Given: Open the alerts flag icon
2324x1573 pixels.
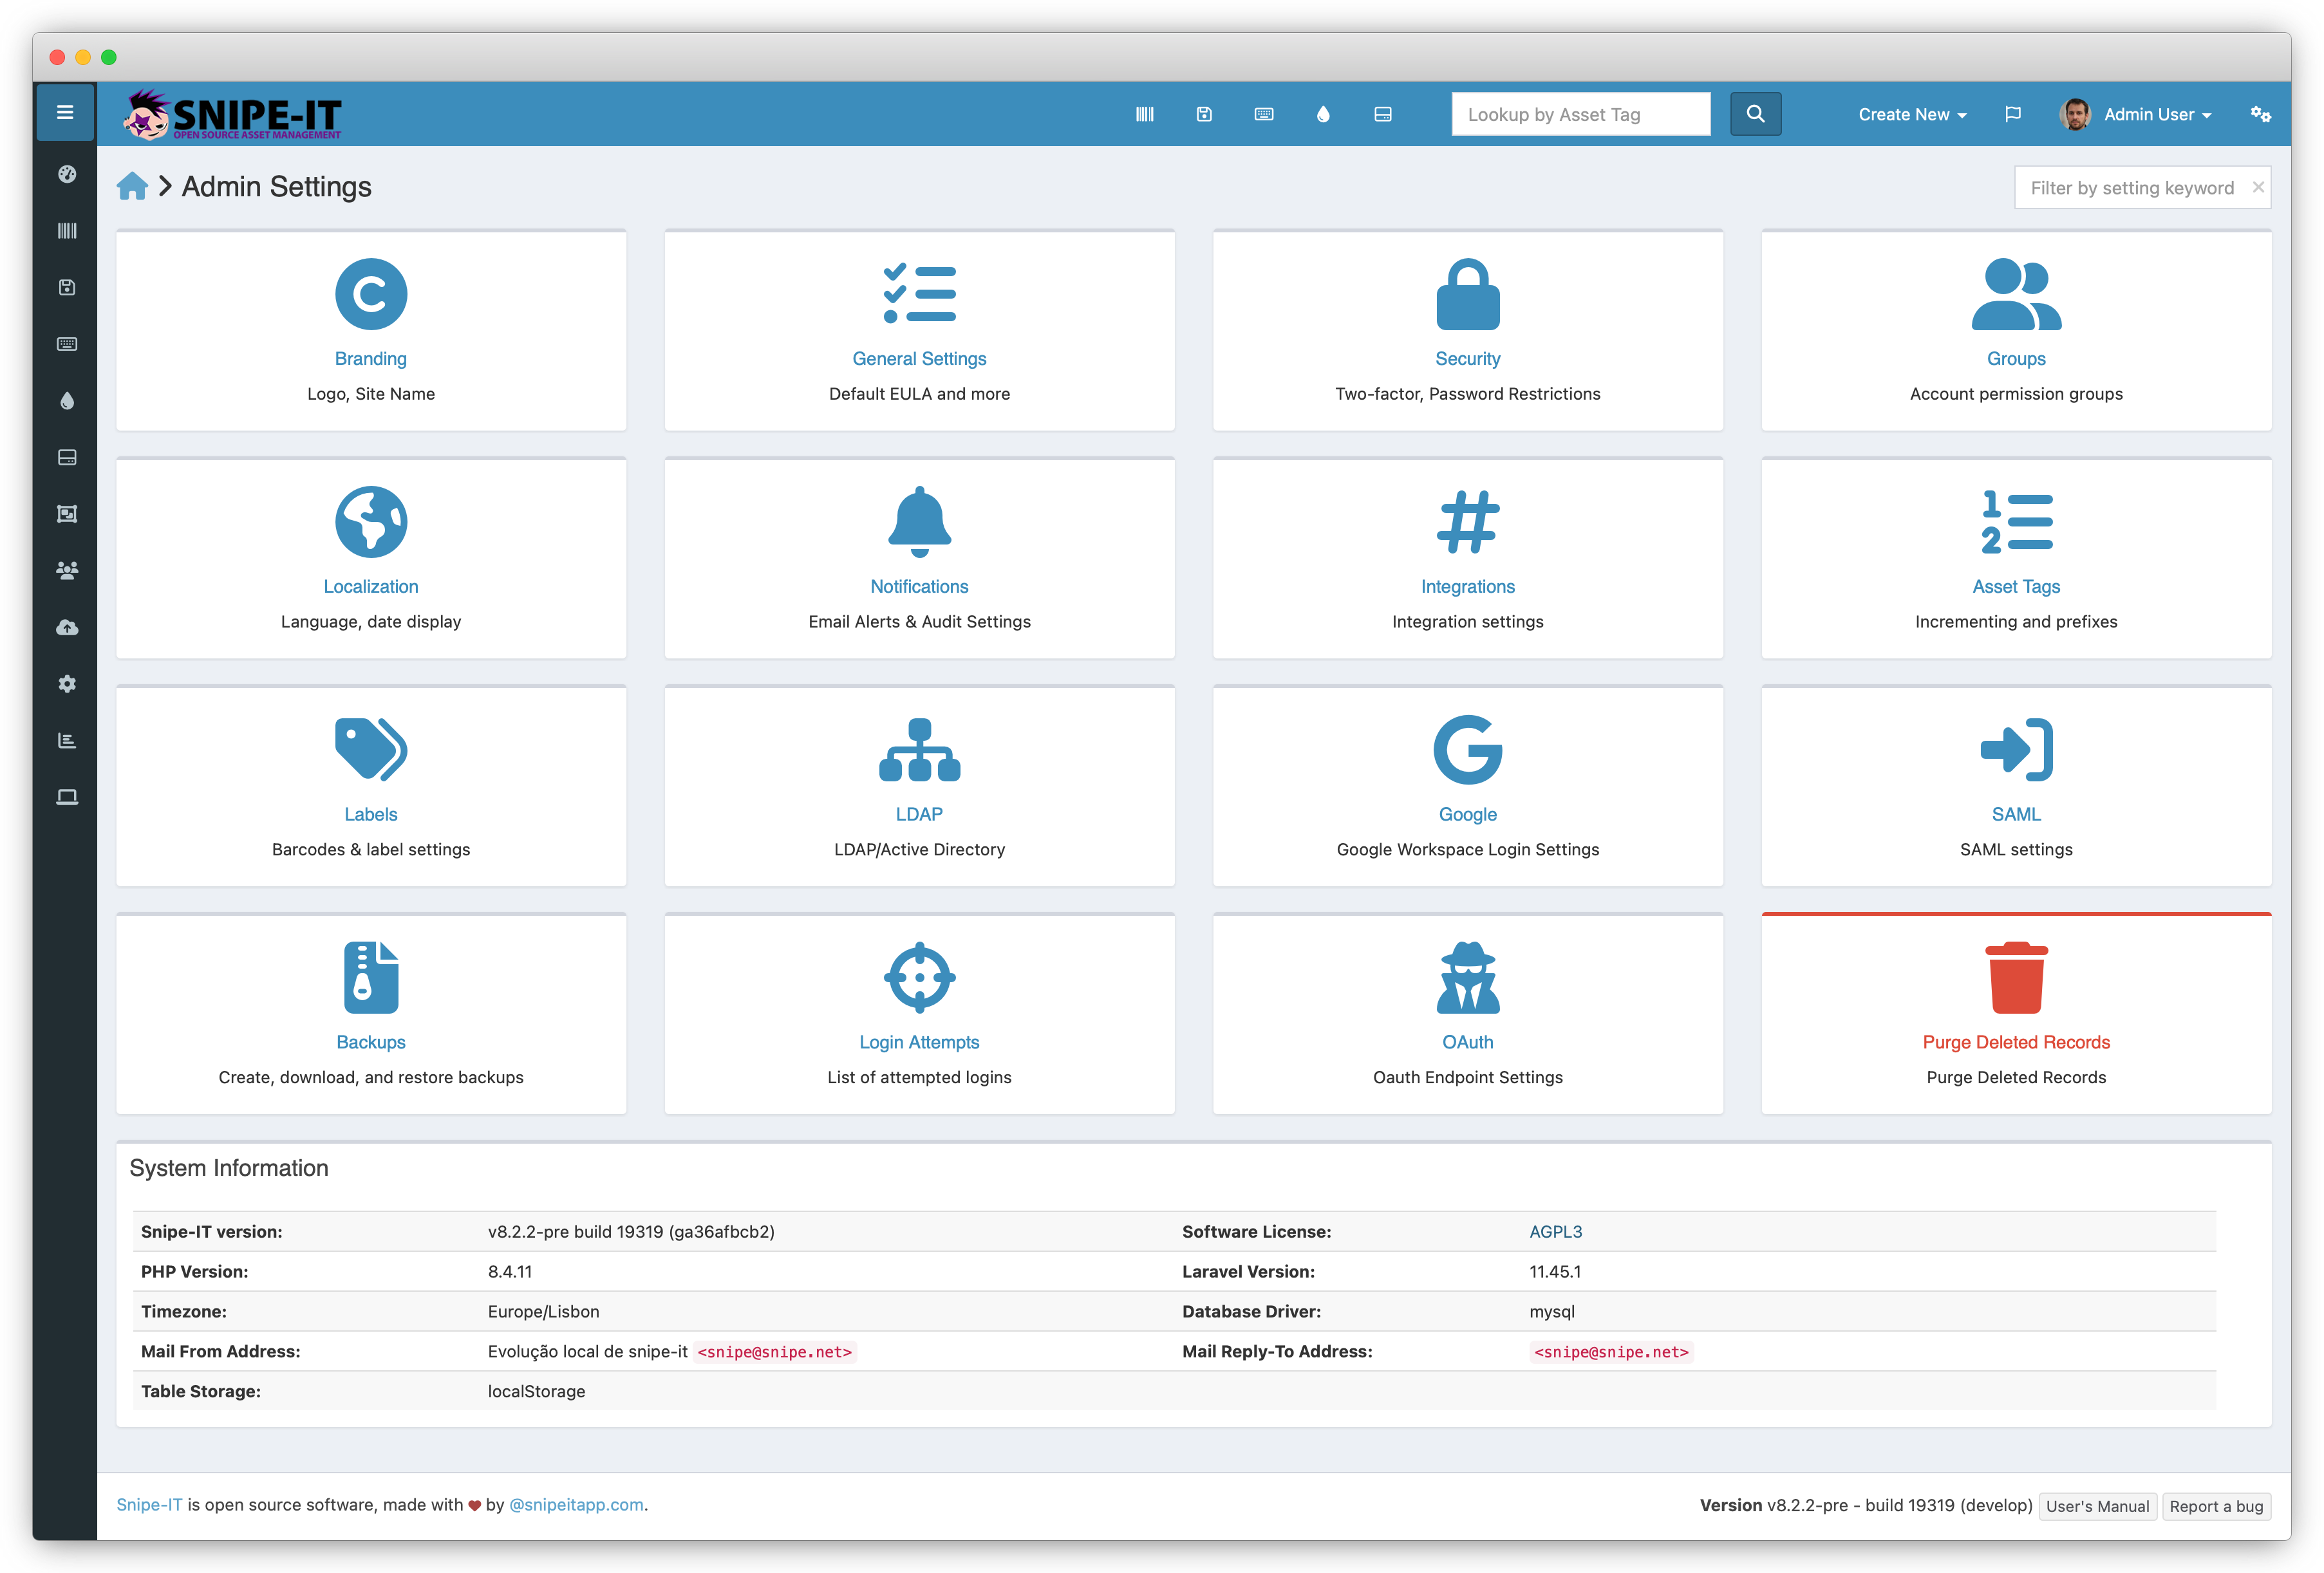Looking at the screenshot, I should pos(2013,114).
